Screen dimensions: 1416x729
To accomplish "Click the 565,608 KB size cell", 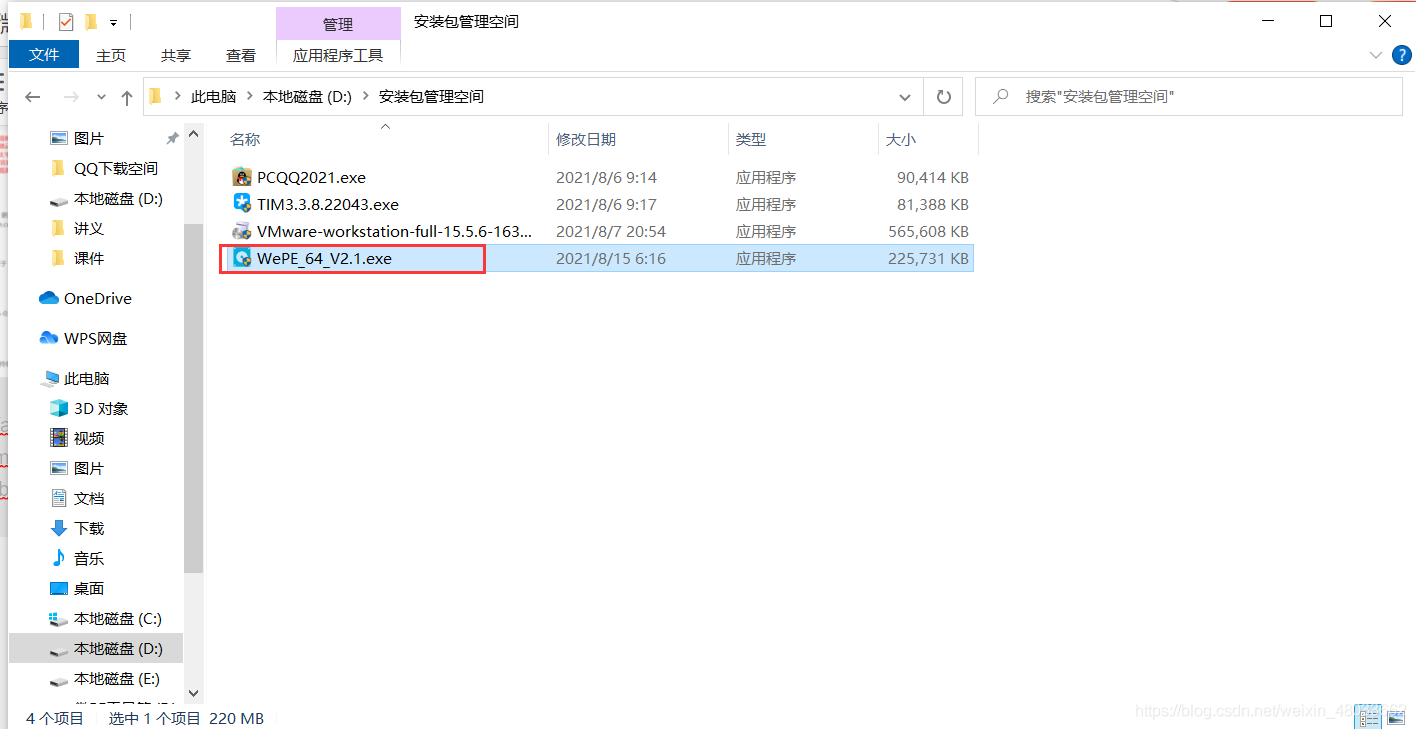I will [928, 231].
